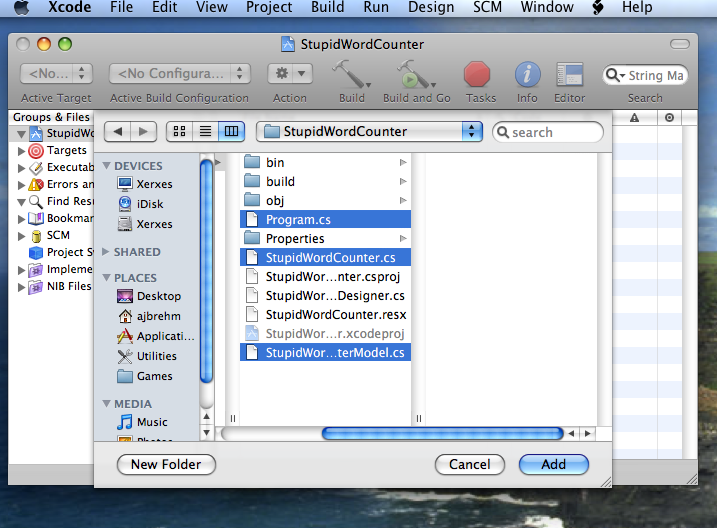The height and width of the screenshot is (528, 717).
Task: Click the horizontal scrollbar right arrow
Action: (x=588, y=433)
